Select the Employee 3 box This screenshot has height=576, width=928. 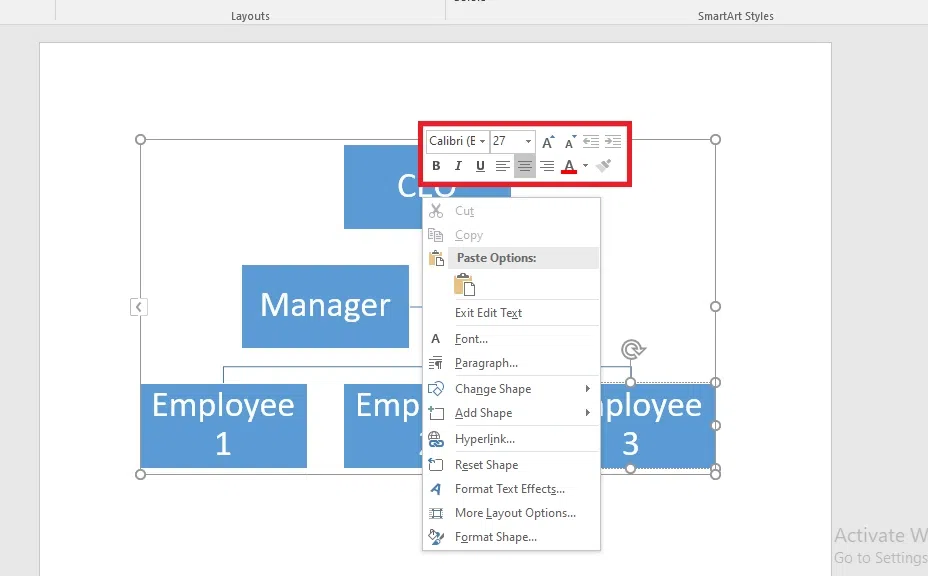pyautogui.click(x=658, y=426)
